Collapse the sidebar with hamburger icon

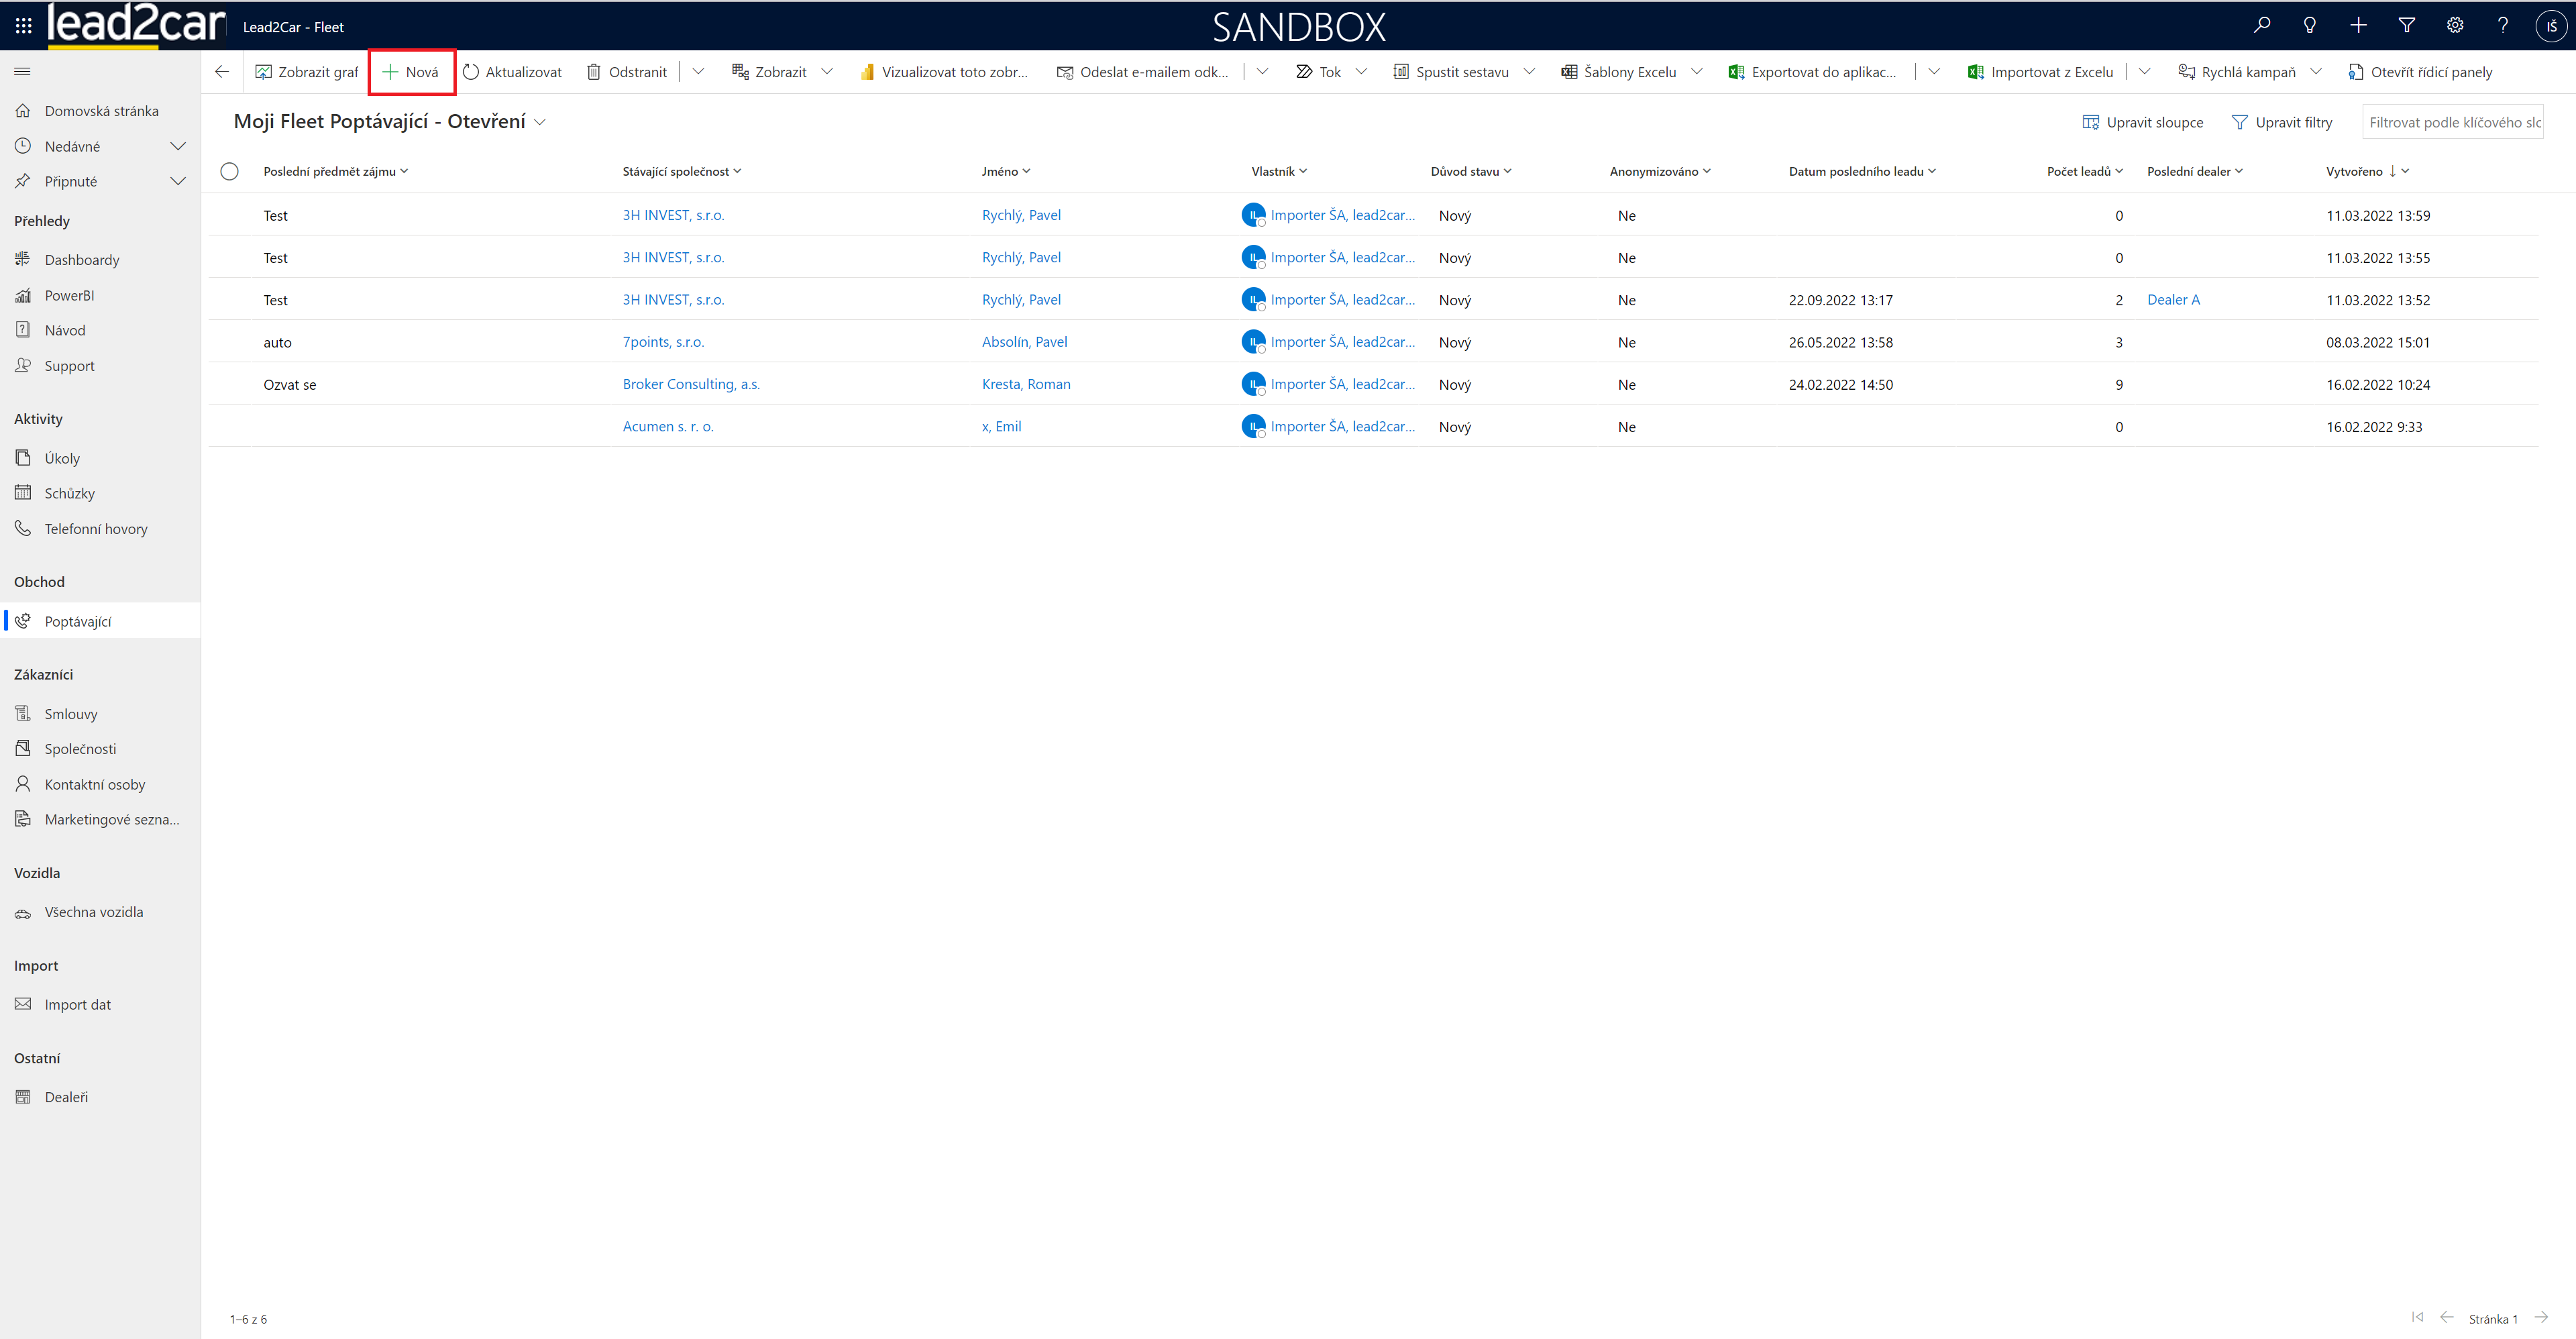point(22,72)
